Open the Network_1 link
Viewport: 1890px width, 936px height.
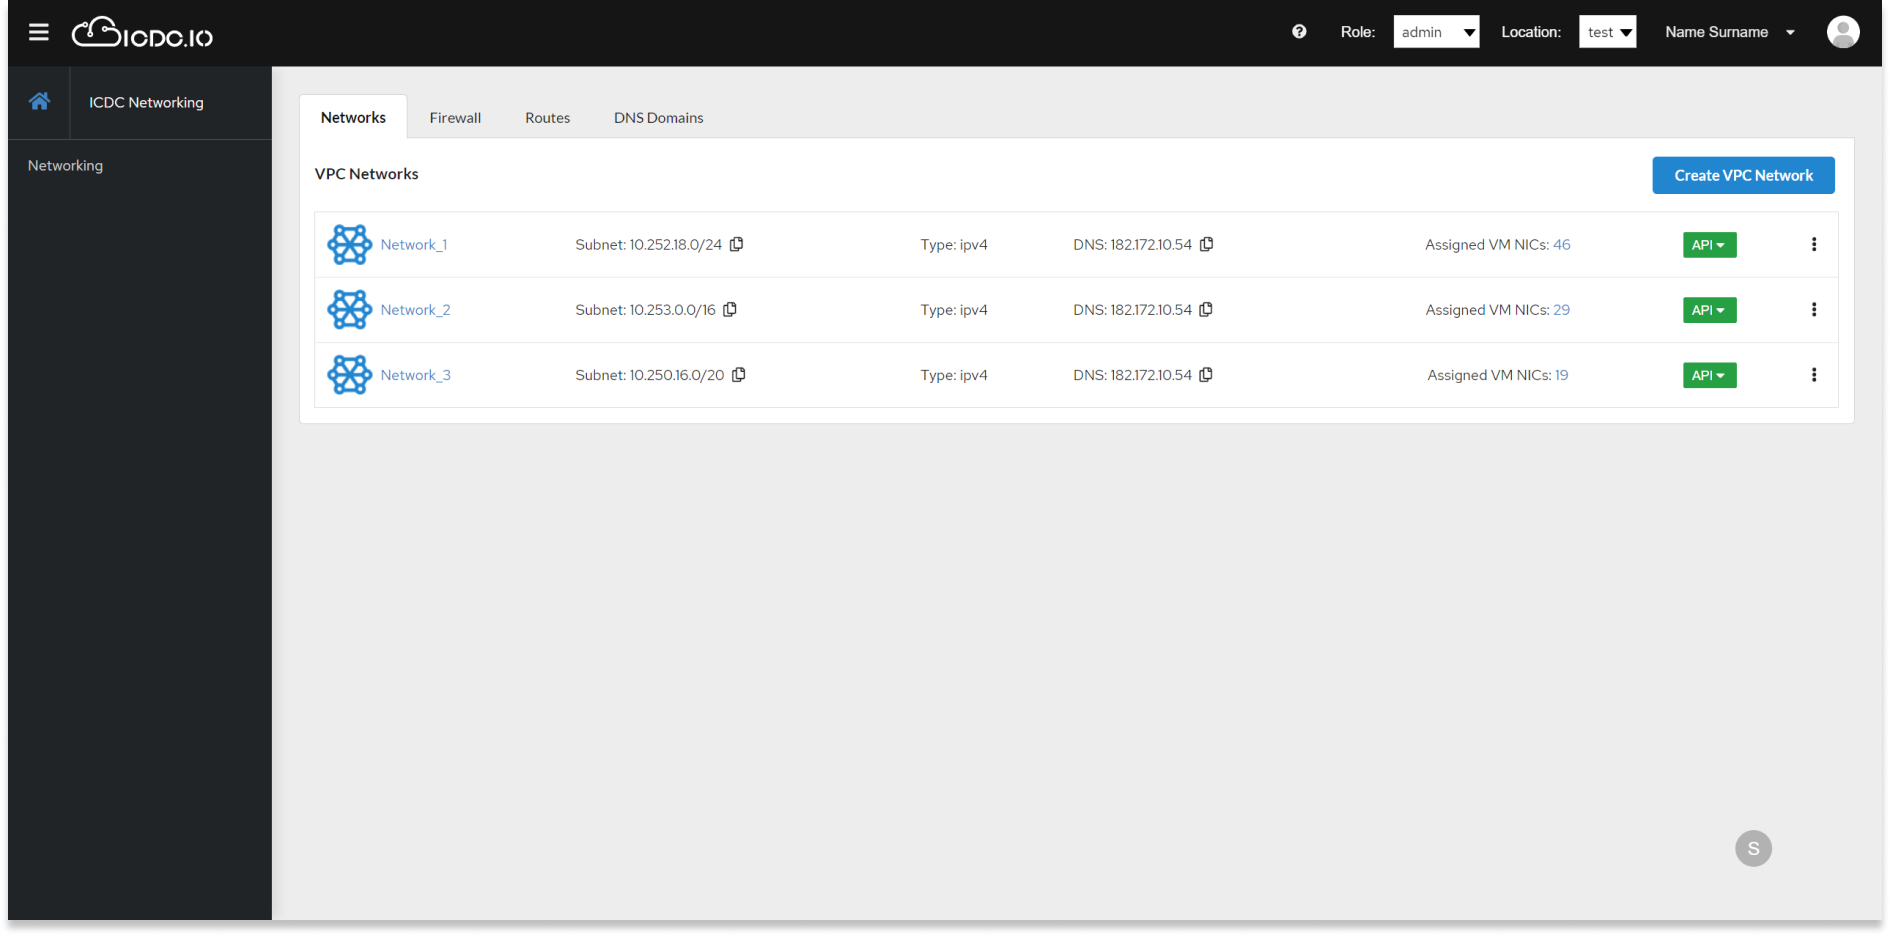coord(413,245)
